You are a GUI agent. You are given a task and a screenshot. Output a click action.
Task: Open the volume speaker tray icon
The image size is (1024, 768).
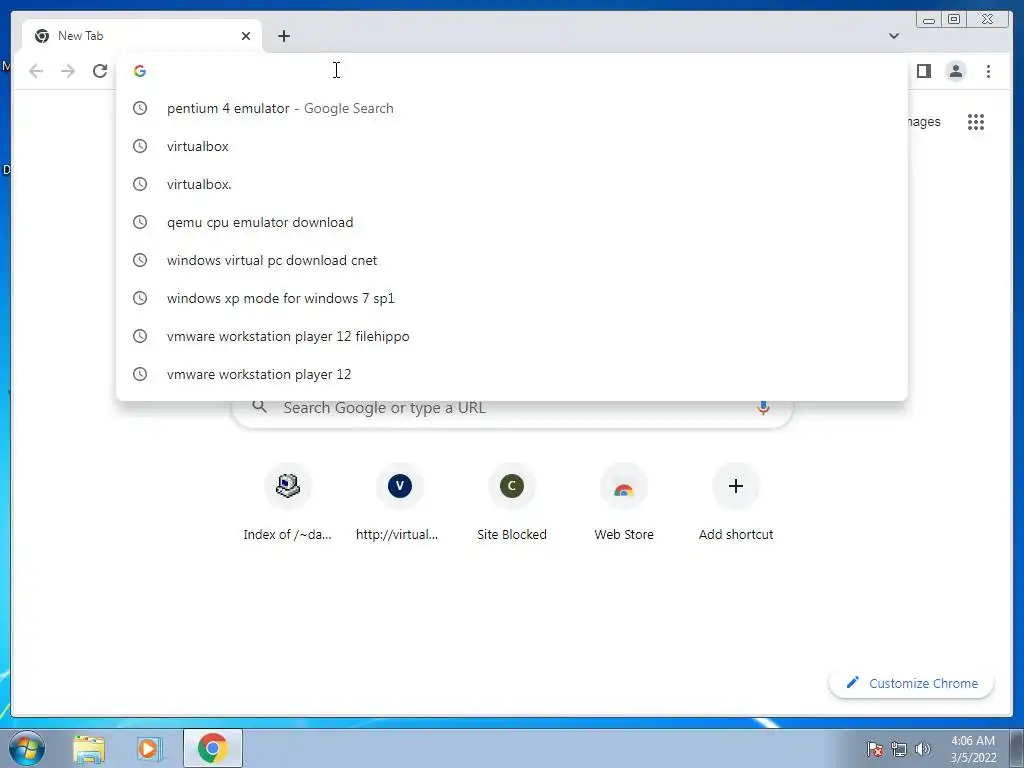tap(922, 749)
